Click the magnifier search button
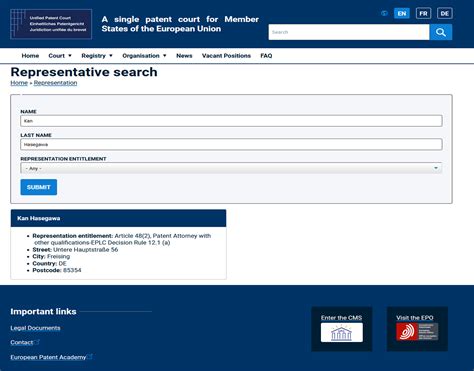This screenshot has width=474, height=371. coord(441,32)
